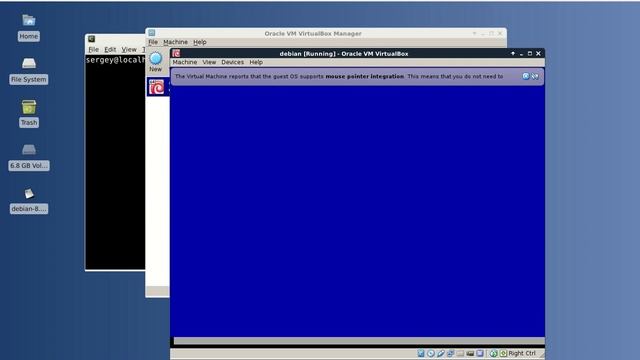Click the display icon in VM status bar
The height and width of the screenshot is (360, 640).
pos(480,353)
